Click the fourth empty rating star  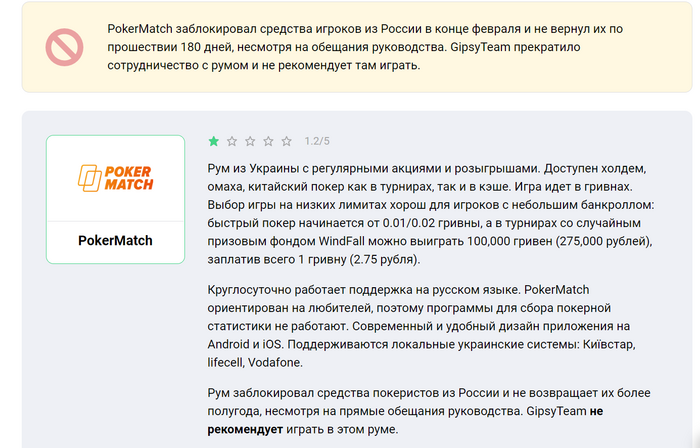click(x=268, y=141)
